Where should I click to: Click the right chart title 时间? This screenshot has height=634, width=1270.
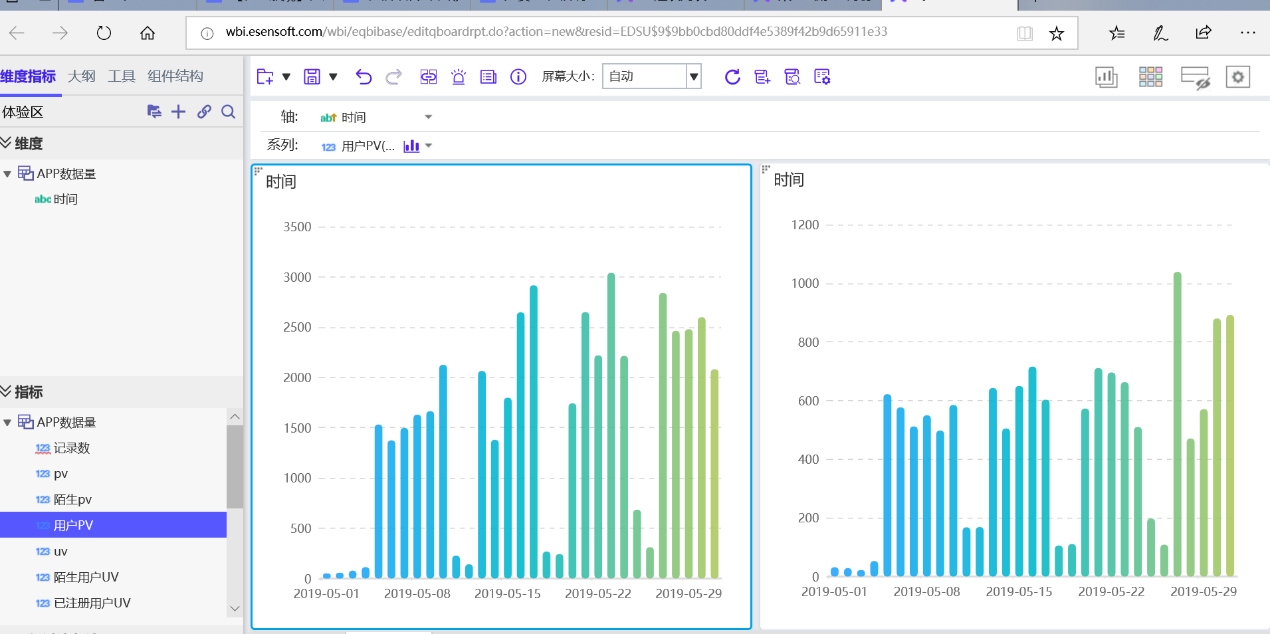pos(789,180)
